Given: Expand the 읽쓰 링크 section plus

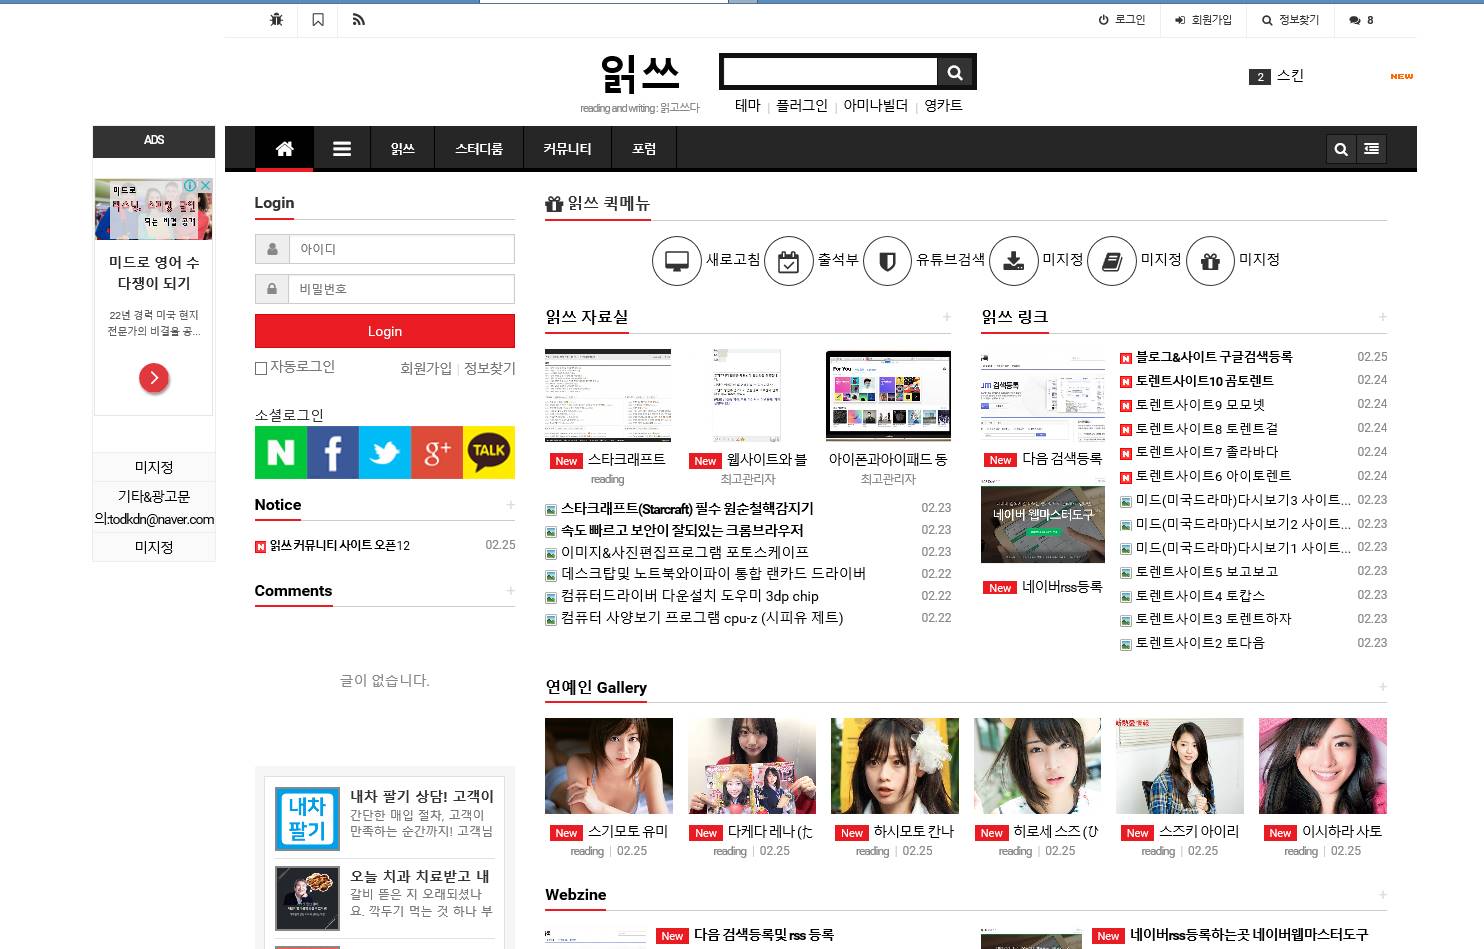Looking at the screenshot, I should click(1382, 317).
